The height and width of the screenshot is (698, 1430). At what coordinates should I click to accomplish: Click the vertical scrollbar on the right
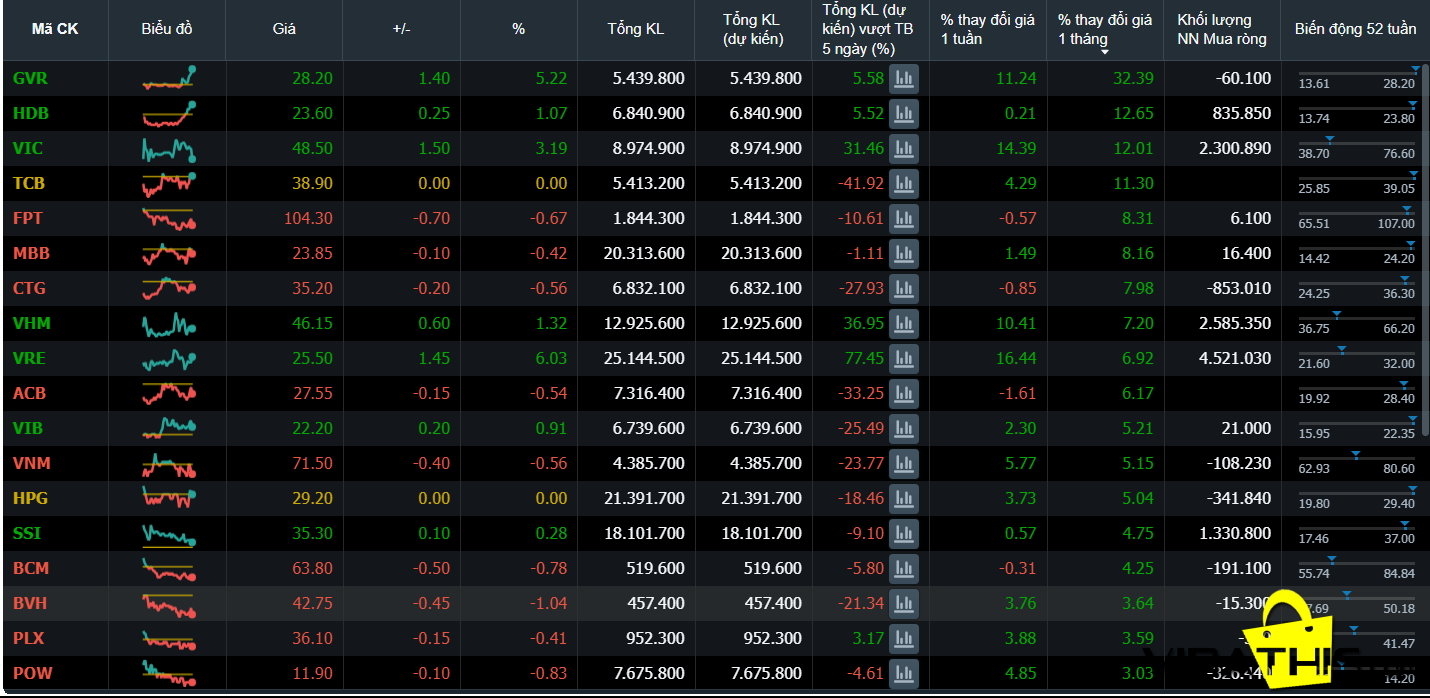click(1424, 250)
